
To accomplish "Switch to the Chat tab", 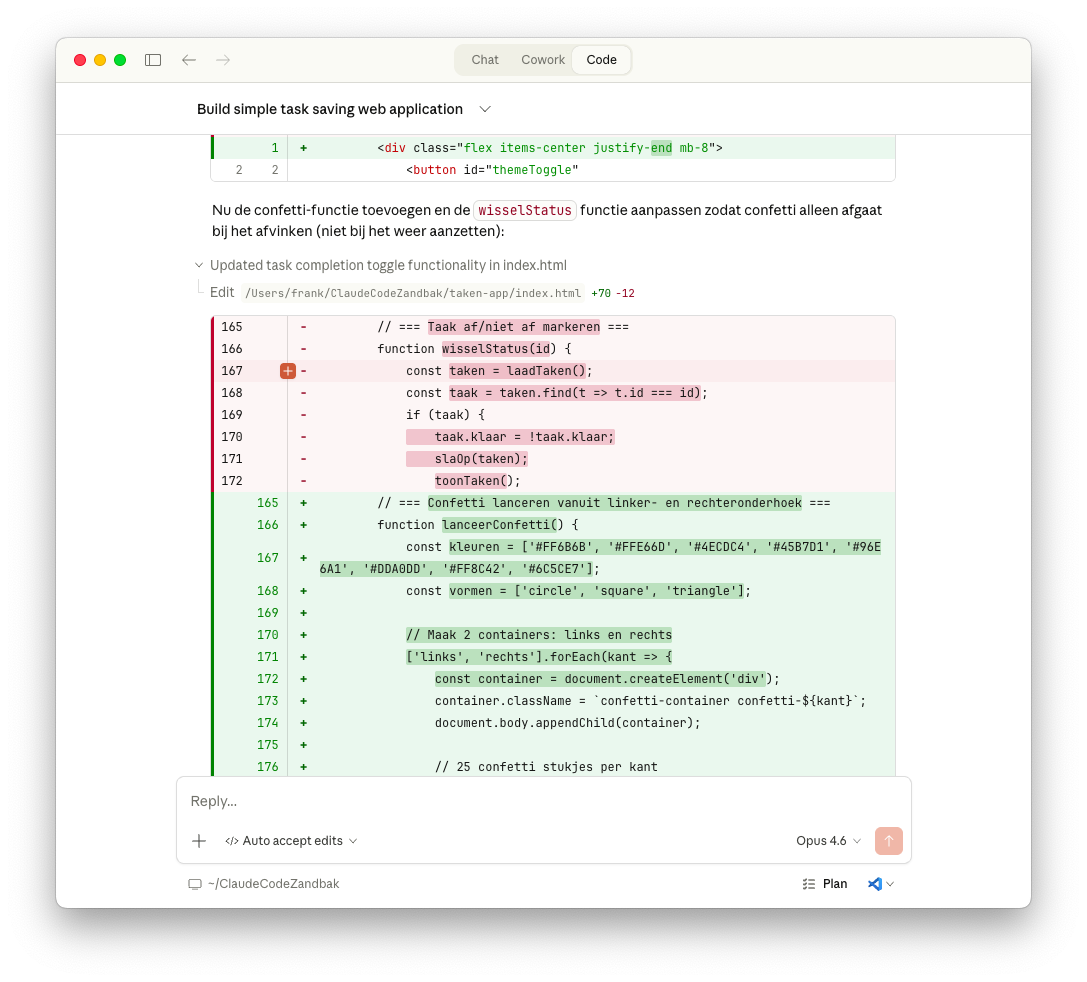I will [x=485, y=59].
